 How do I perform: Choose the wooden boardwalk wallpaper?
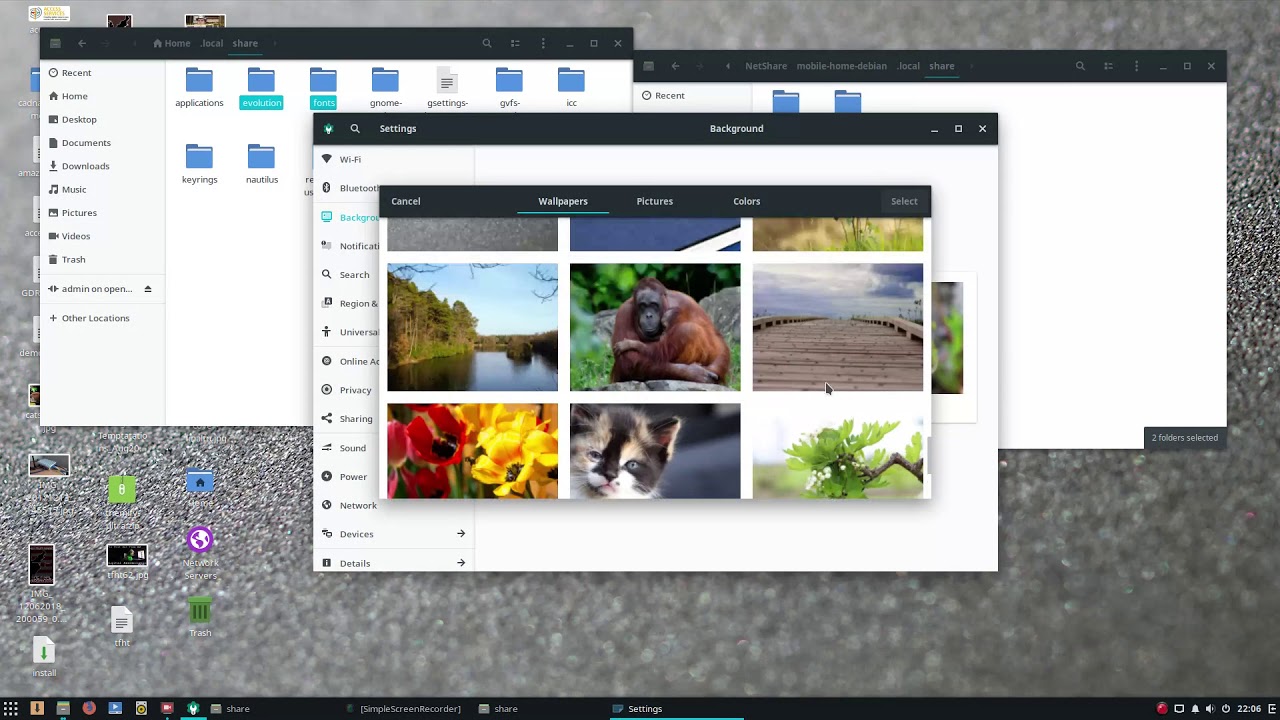tap(838, 327)
